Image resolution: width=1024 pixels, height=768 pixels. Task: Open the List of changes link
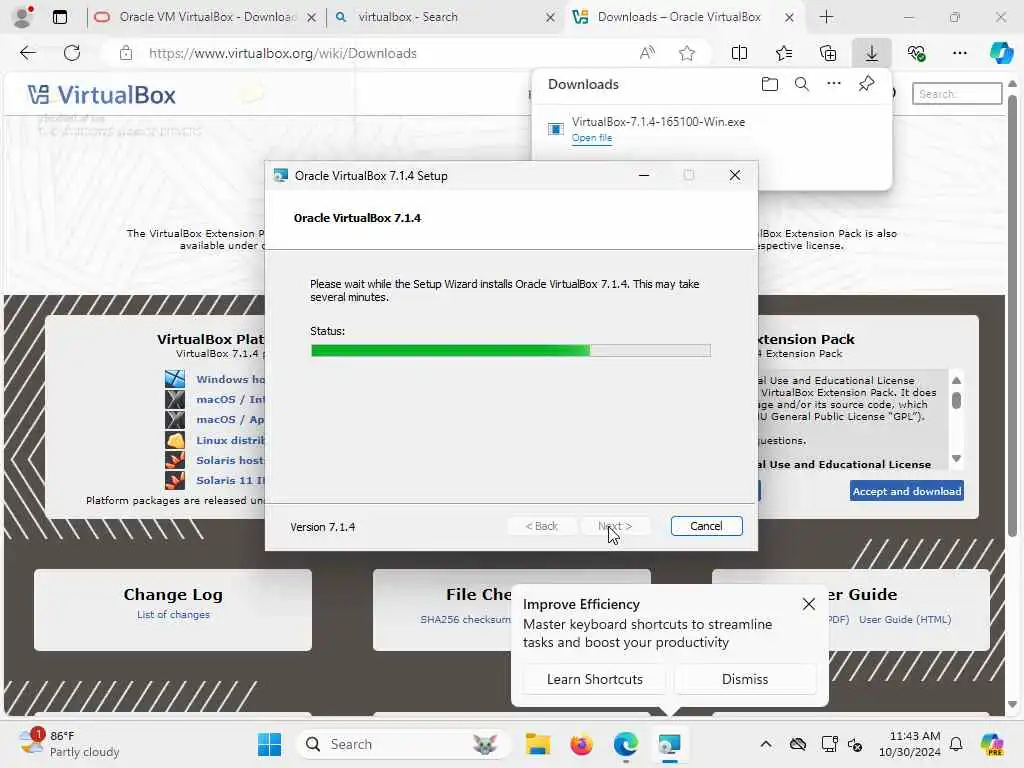click(x=173, y=615)
